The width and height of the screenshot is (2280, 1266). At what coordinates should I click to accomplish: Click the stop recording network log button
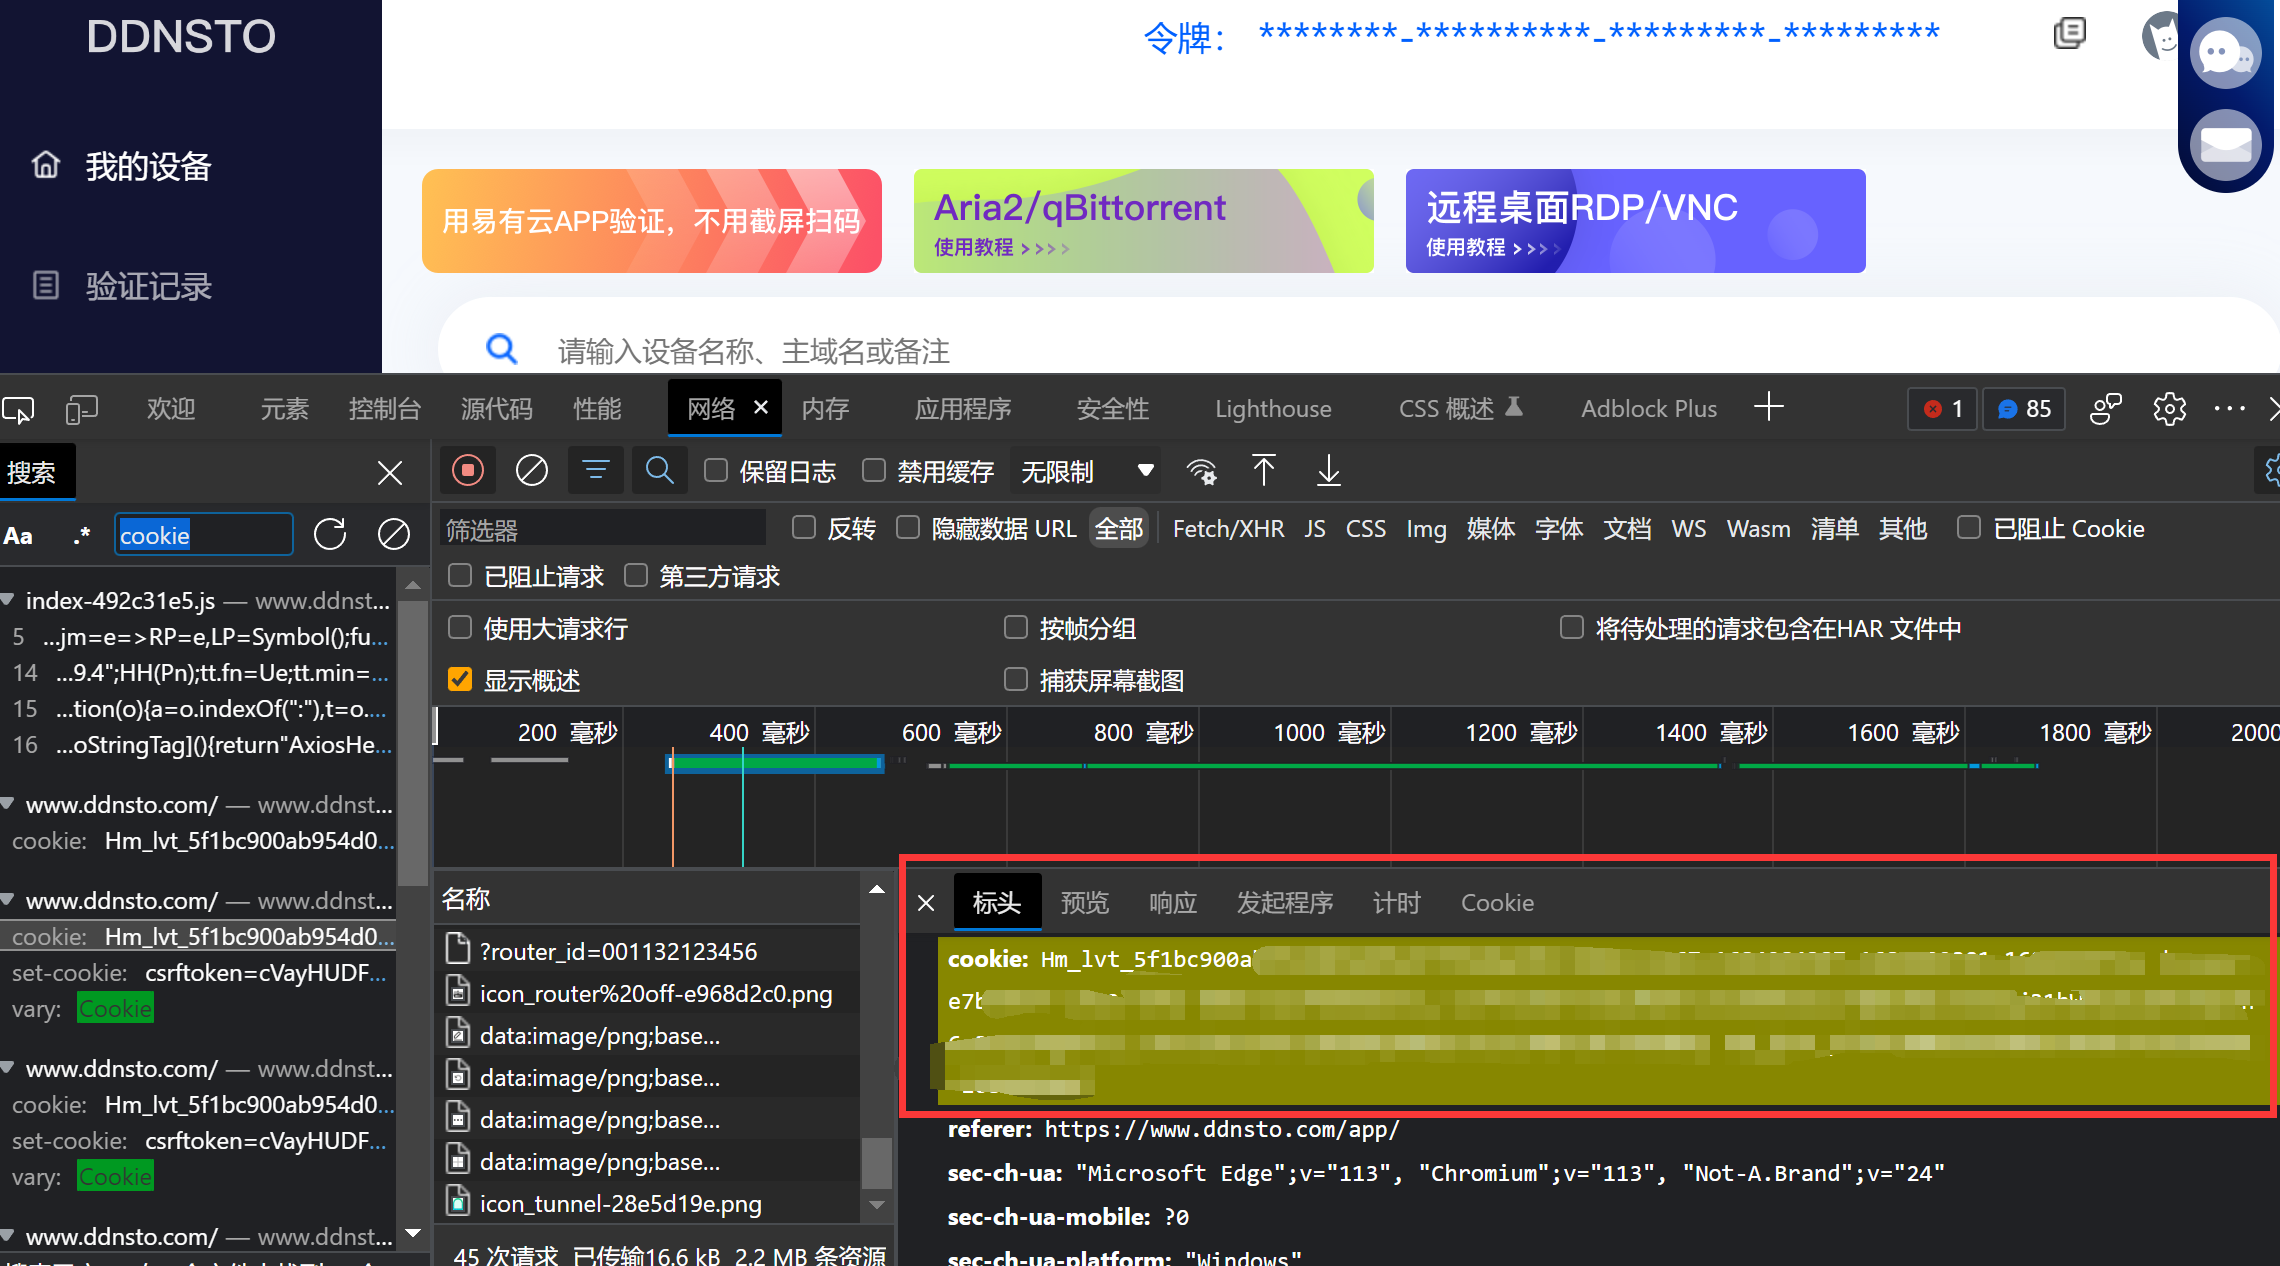click(x=468, y=470)
